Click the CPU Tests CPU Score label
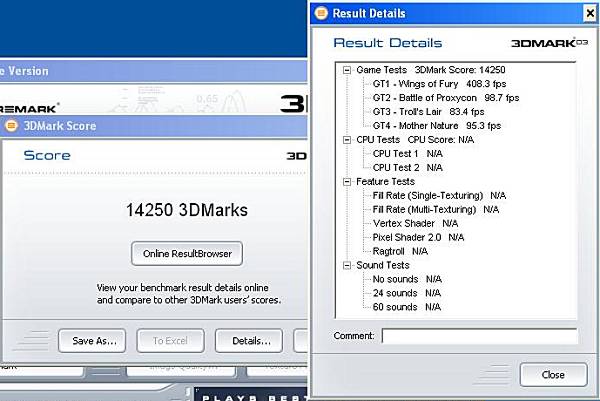Image resolution: width=600 pixels, height=401 pixels. pyautogui.click(x=415, y=140)
